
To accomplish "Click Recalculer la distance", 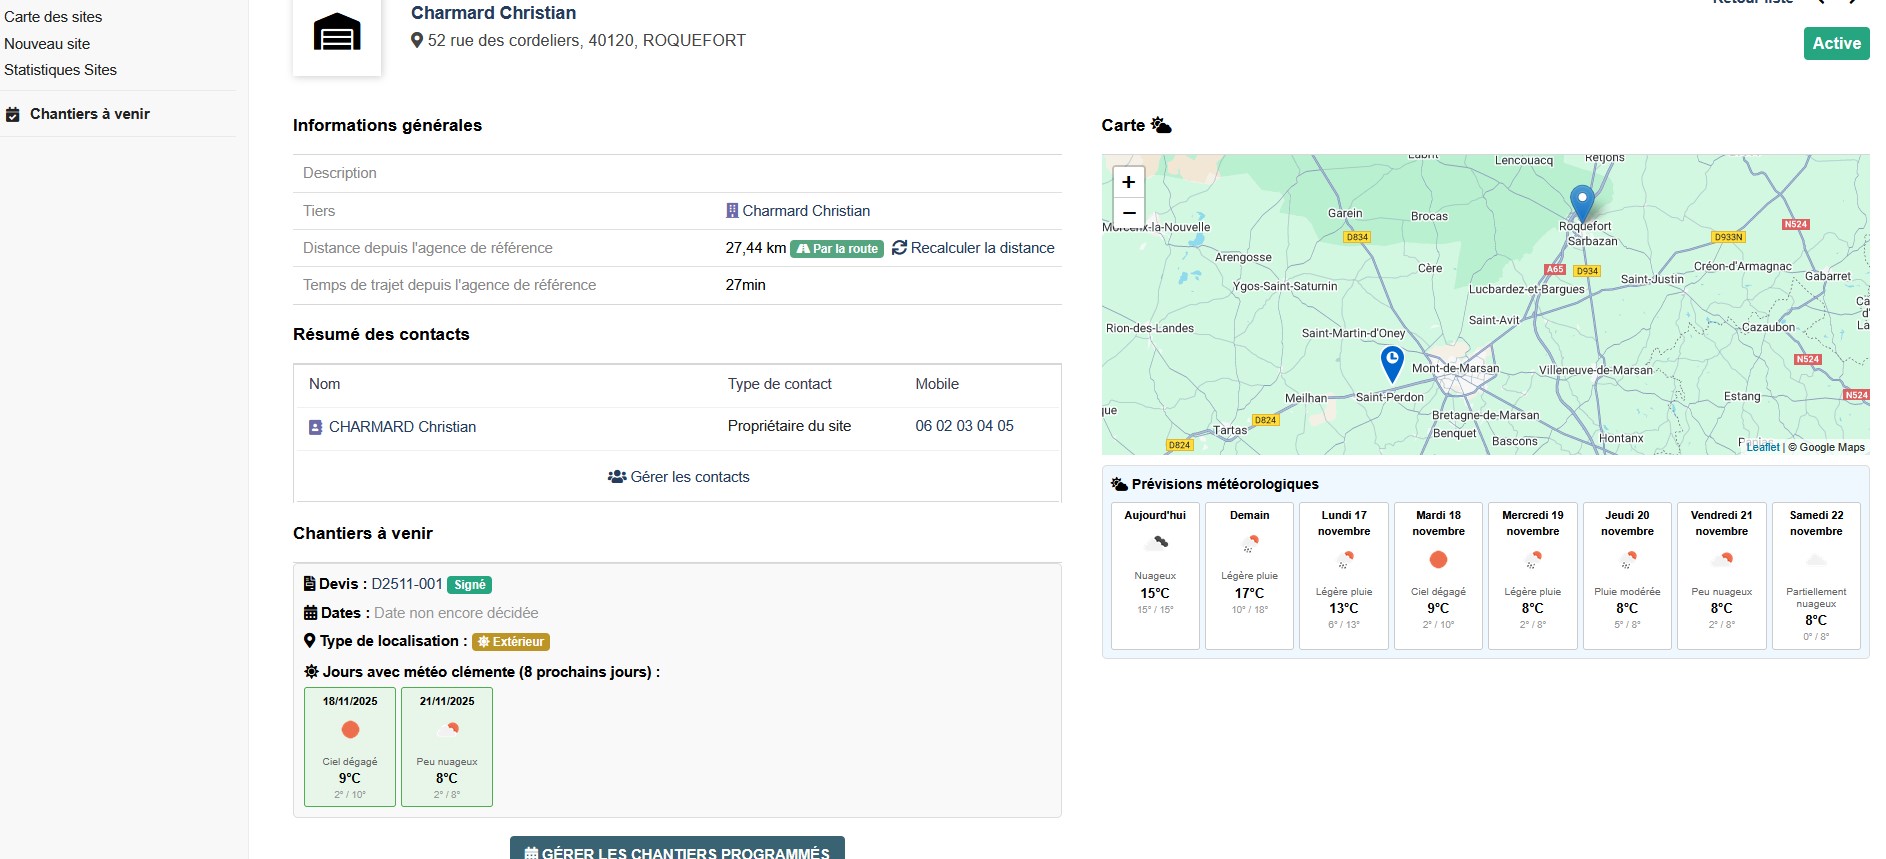I will 973,248.
